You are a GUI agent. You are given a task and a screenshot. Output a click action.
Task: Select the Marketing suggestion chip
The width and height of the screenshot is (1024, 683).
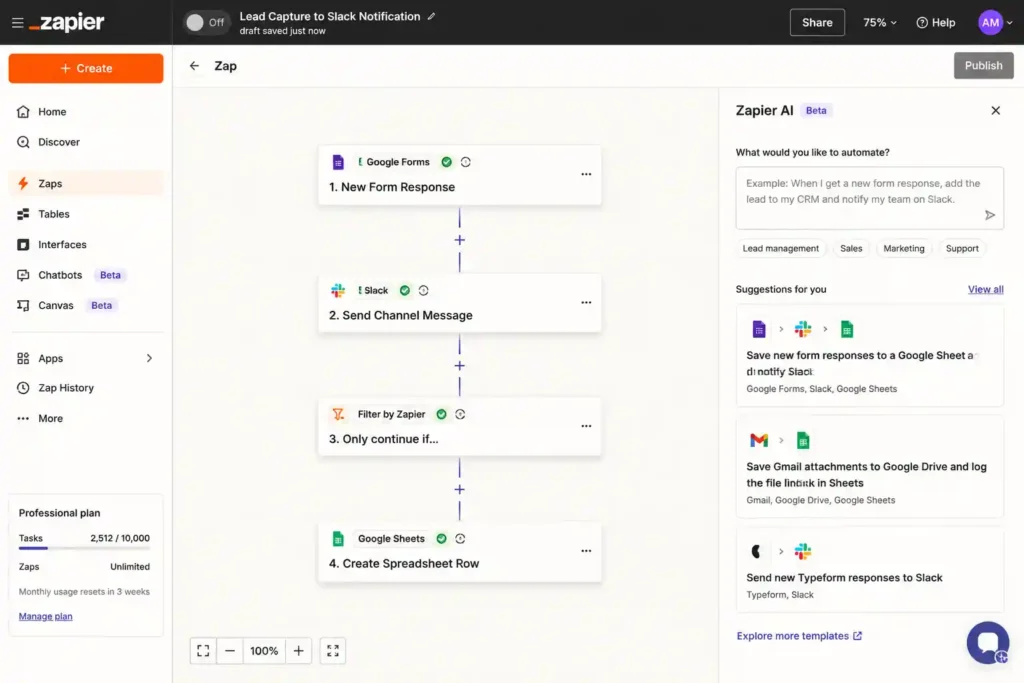(x=903, y=248)
